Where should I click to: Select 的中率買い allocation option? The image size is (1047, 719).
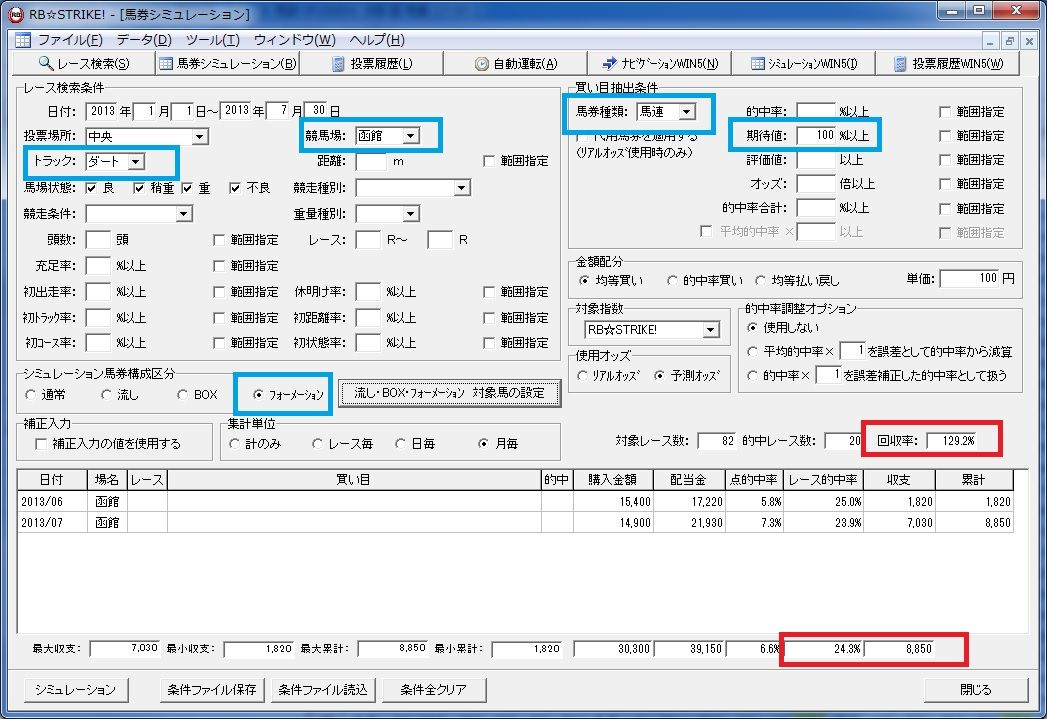click(x=672, y=281)
